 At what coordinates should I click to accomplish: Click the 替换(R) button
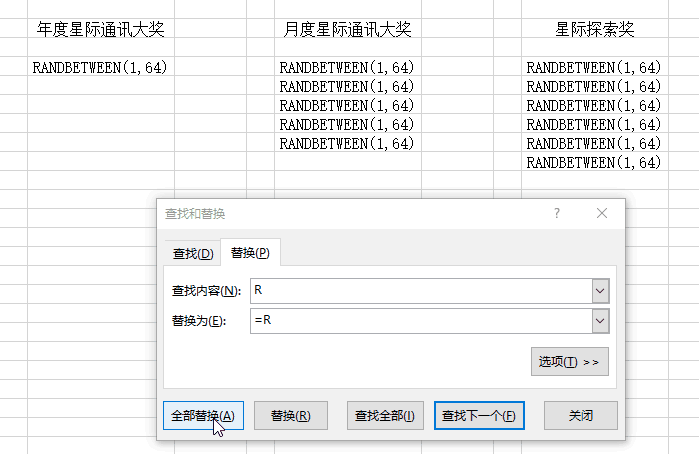[291, 416]
